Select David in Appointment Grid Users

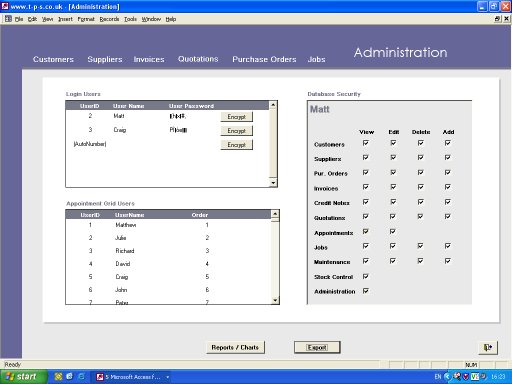point(123,264)
